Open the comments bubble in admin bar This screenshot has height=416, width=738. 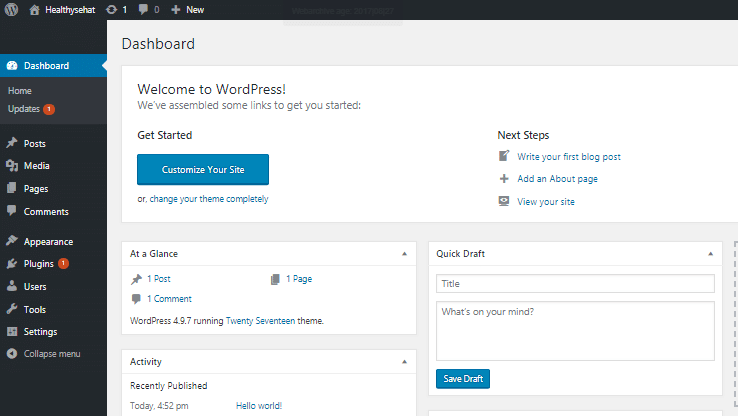(144, 9)
